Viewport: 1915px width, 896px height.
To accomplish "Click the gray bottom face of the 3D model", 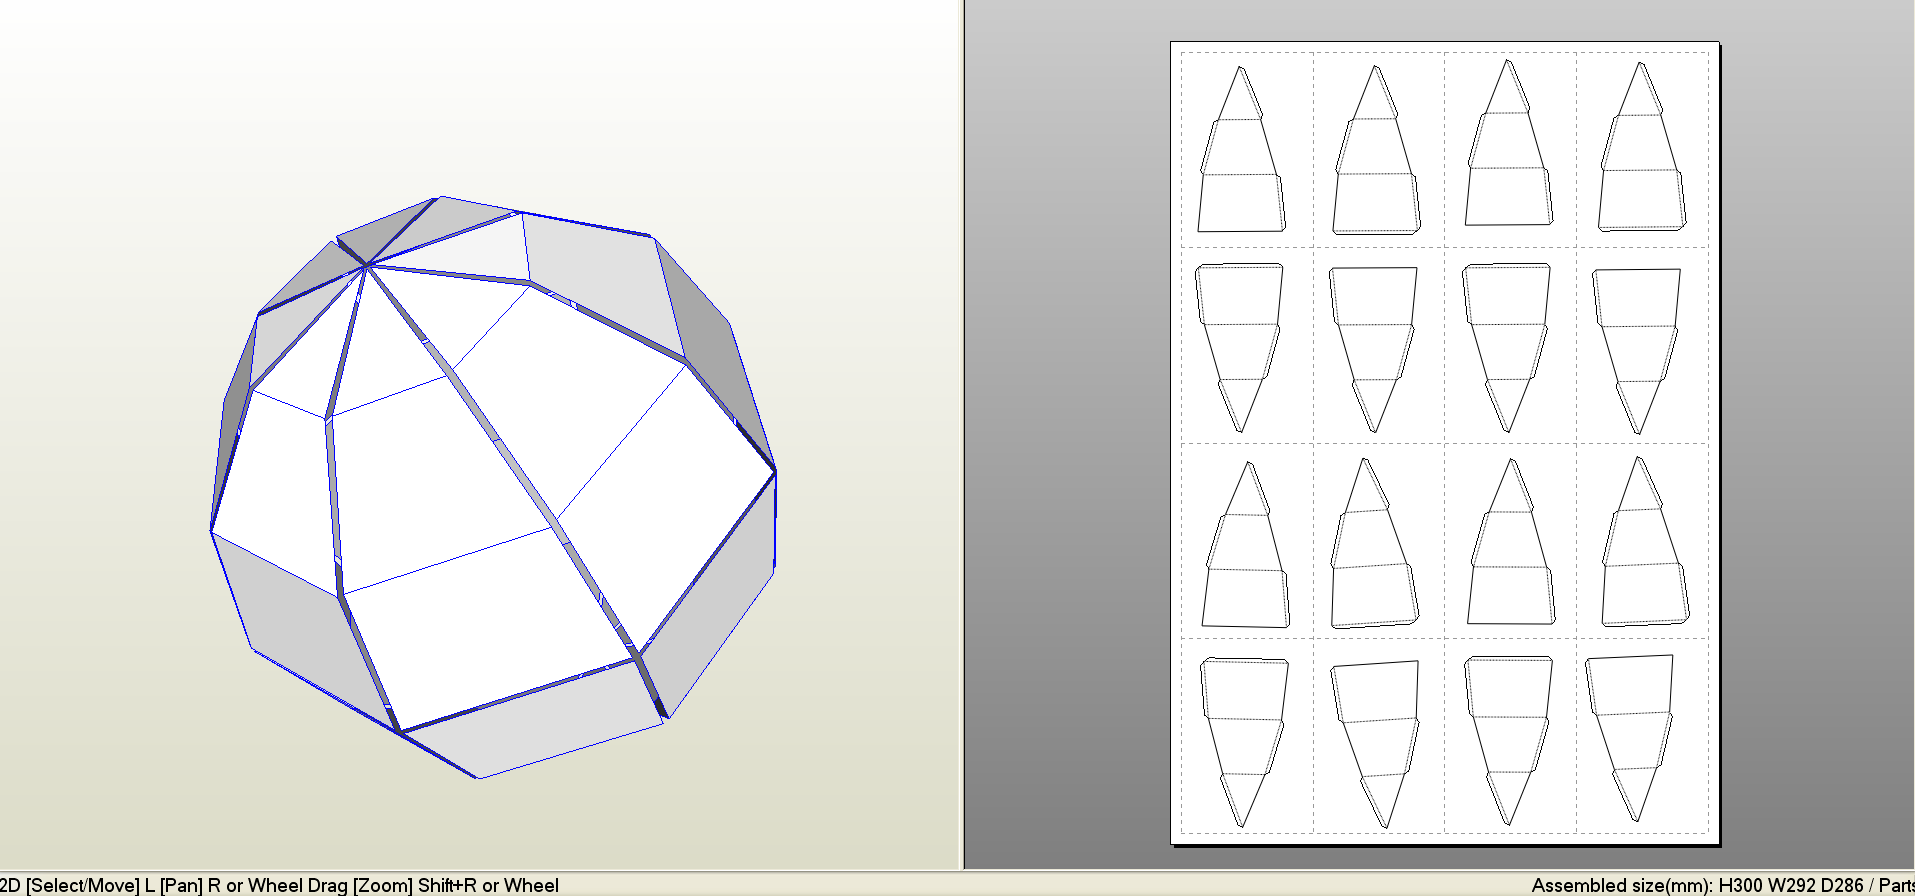I will point(530,725).
